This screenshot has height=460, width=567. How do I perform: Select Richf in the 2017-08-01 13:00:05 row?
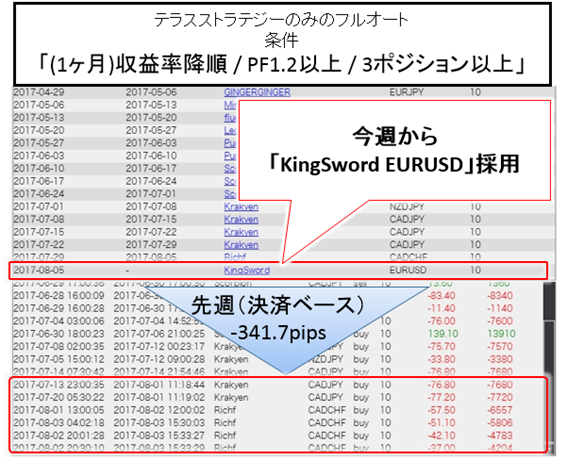(225, 410)
